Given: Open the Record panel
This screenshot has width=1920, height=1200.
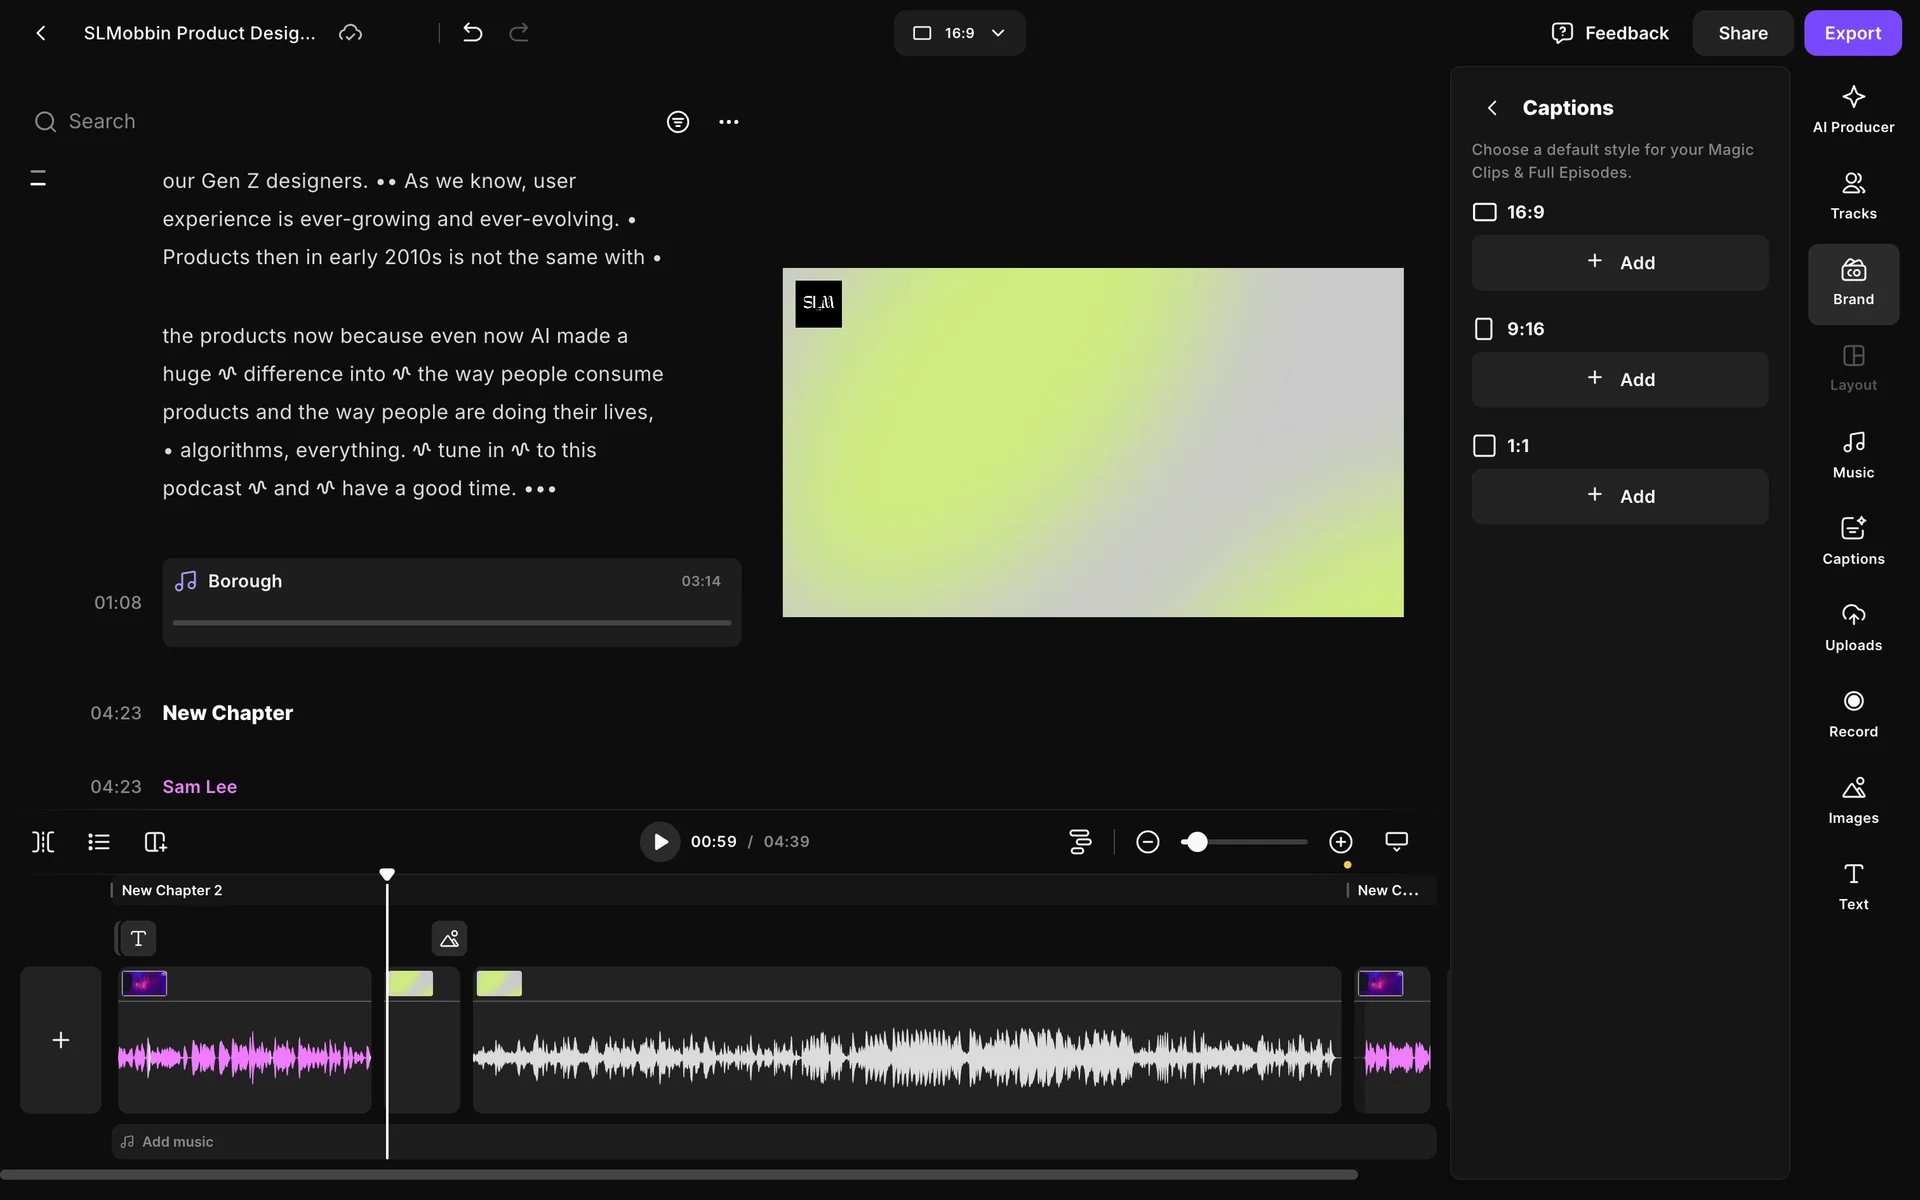Looking at the screenshot, I should pyautogui.click(x=1852, y=714).
